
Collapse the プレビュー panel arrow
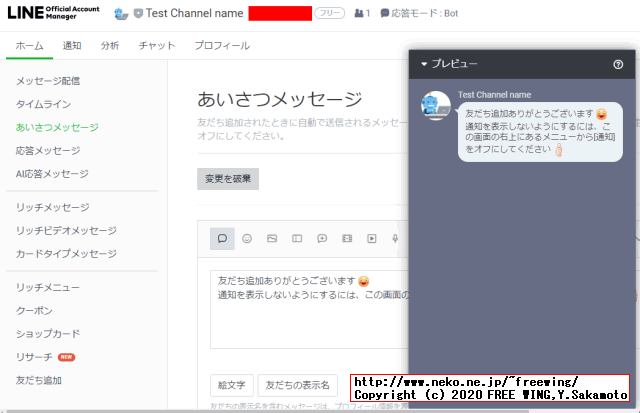(x=424, y=64)
